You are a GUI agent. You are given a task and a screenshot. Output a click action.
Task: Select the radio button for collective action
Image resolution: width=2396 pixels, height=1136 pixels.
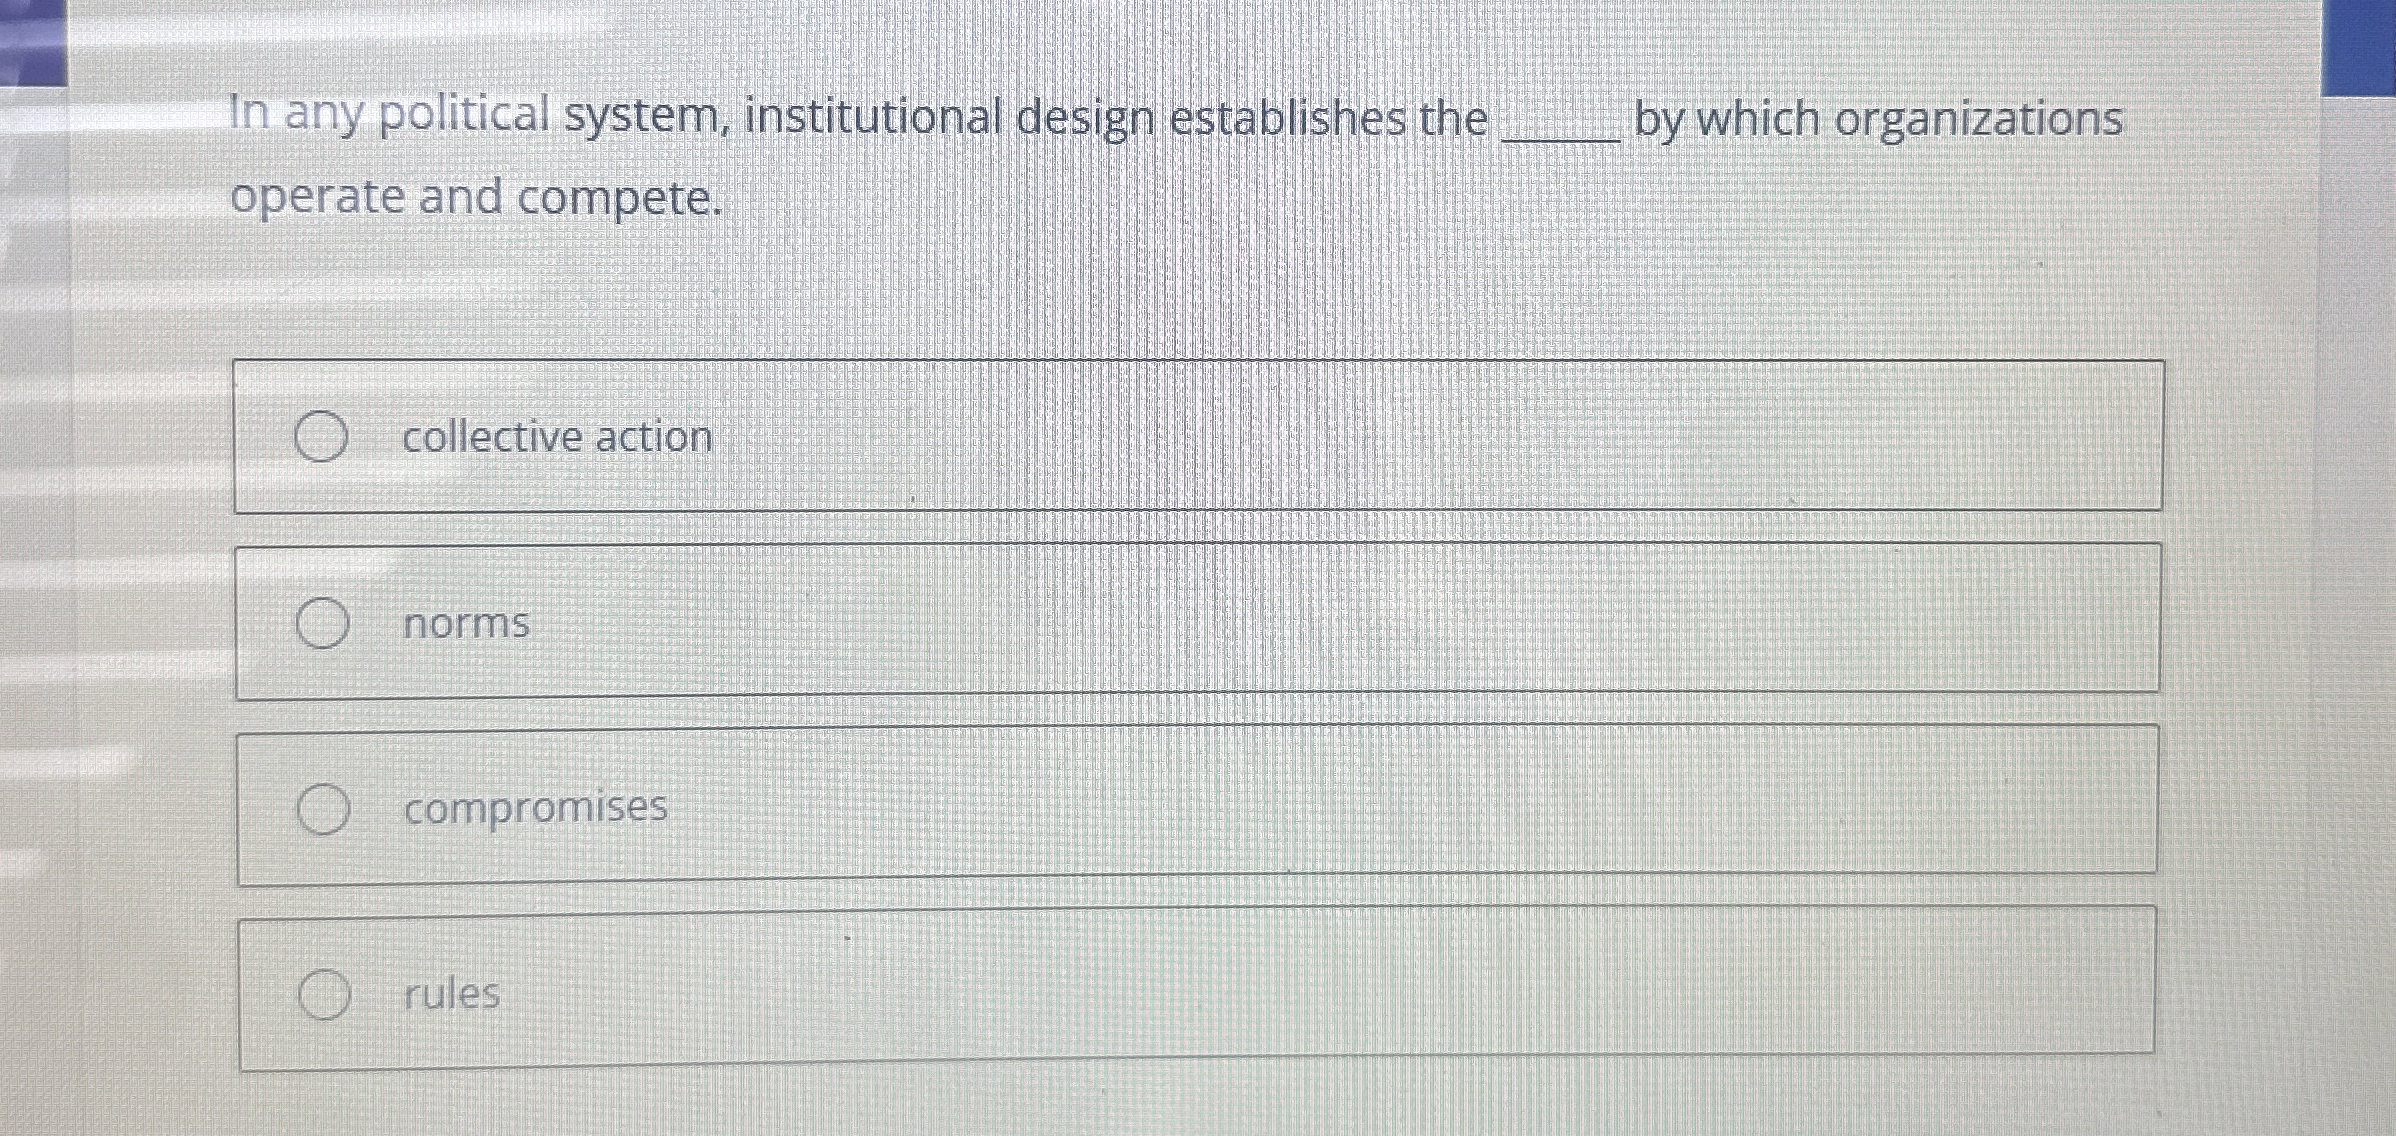click(x=322, y=435)
